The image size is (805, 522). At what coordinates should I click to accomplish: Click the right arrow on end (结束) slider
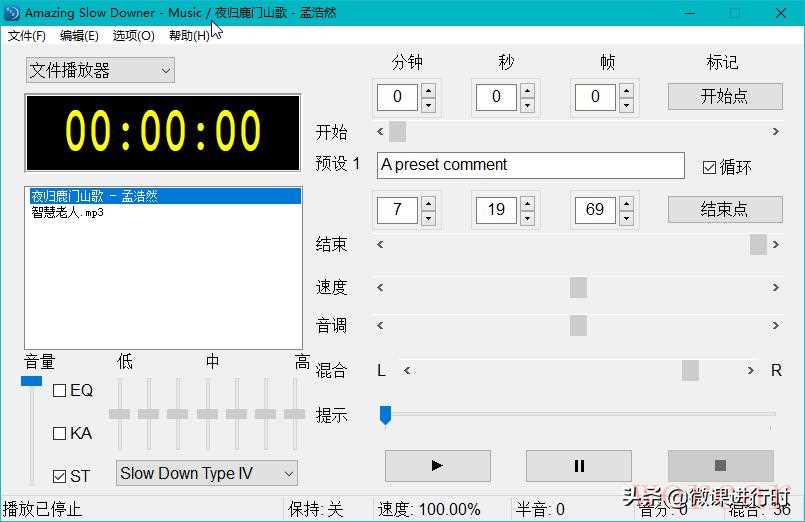[x=776, y=244]
